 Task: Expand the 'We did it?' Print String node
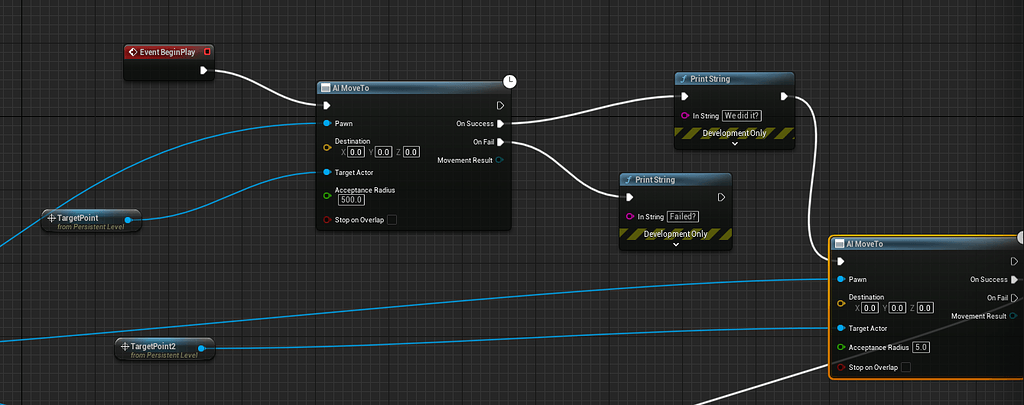pyautogui.click(x=735, y=143)
